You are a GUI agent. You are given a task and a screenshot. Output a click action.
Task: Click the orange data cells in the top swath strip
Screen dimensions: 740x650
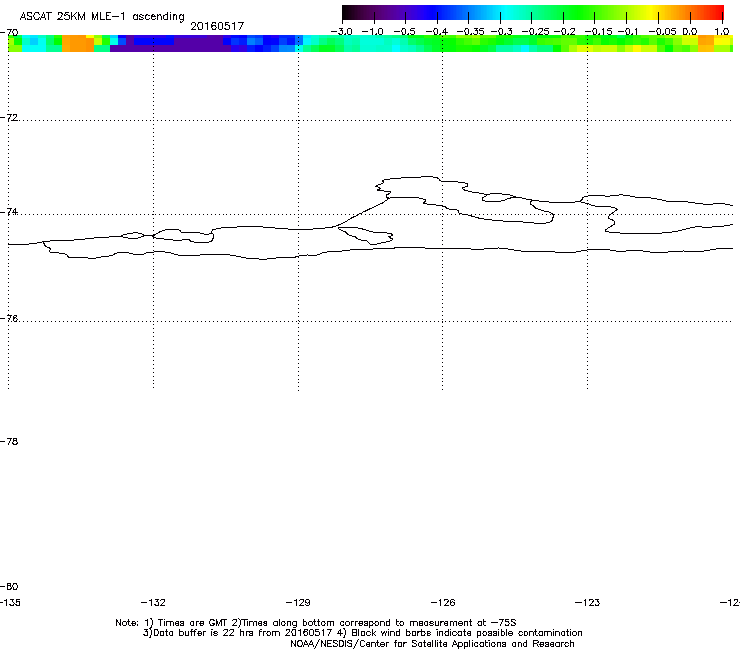click(x=78, y=43)
